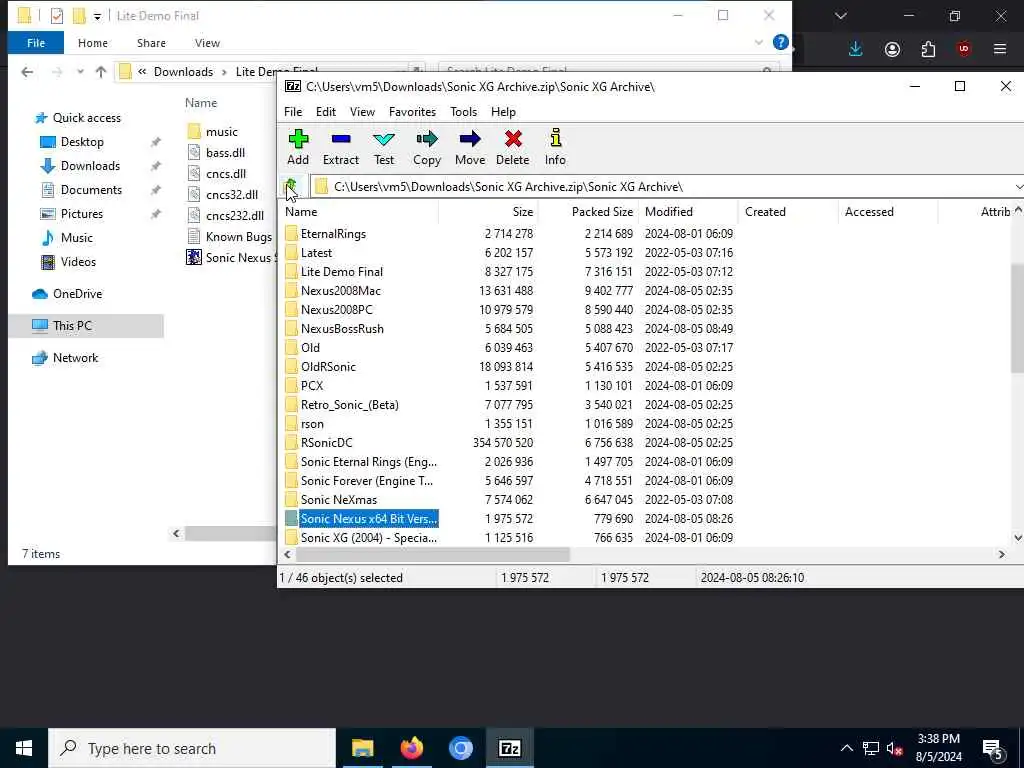Screen dimensions: 1024x768
Task: Open the 7-Zip address path dropdown
Action: pyautogui.click(x=1018, y=187)
